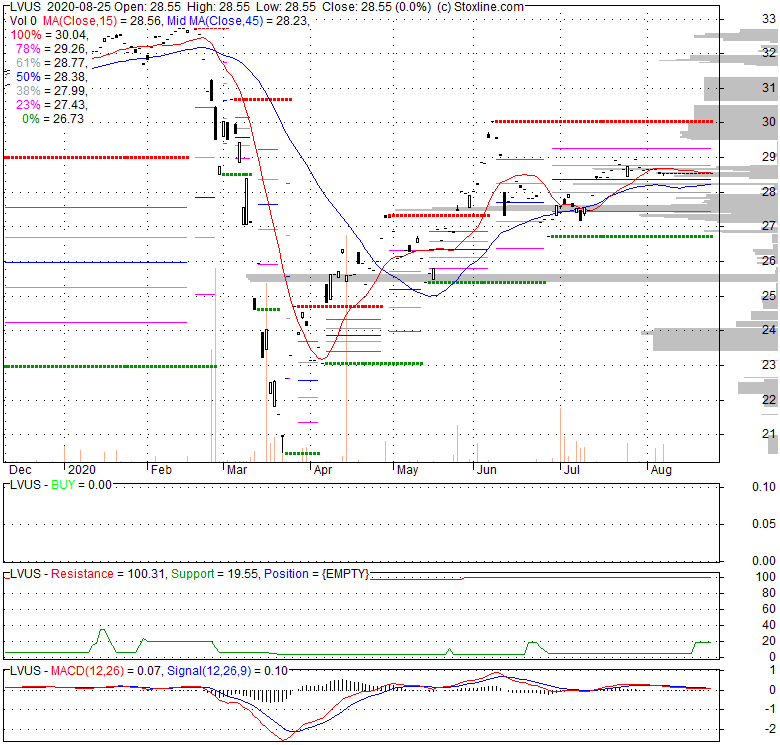This screenshot has height=745, width=780.
Task: Click the Jun label on time axis
Action: (x=487, y=470)
